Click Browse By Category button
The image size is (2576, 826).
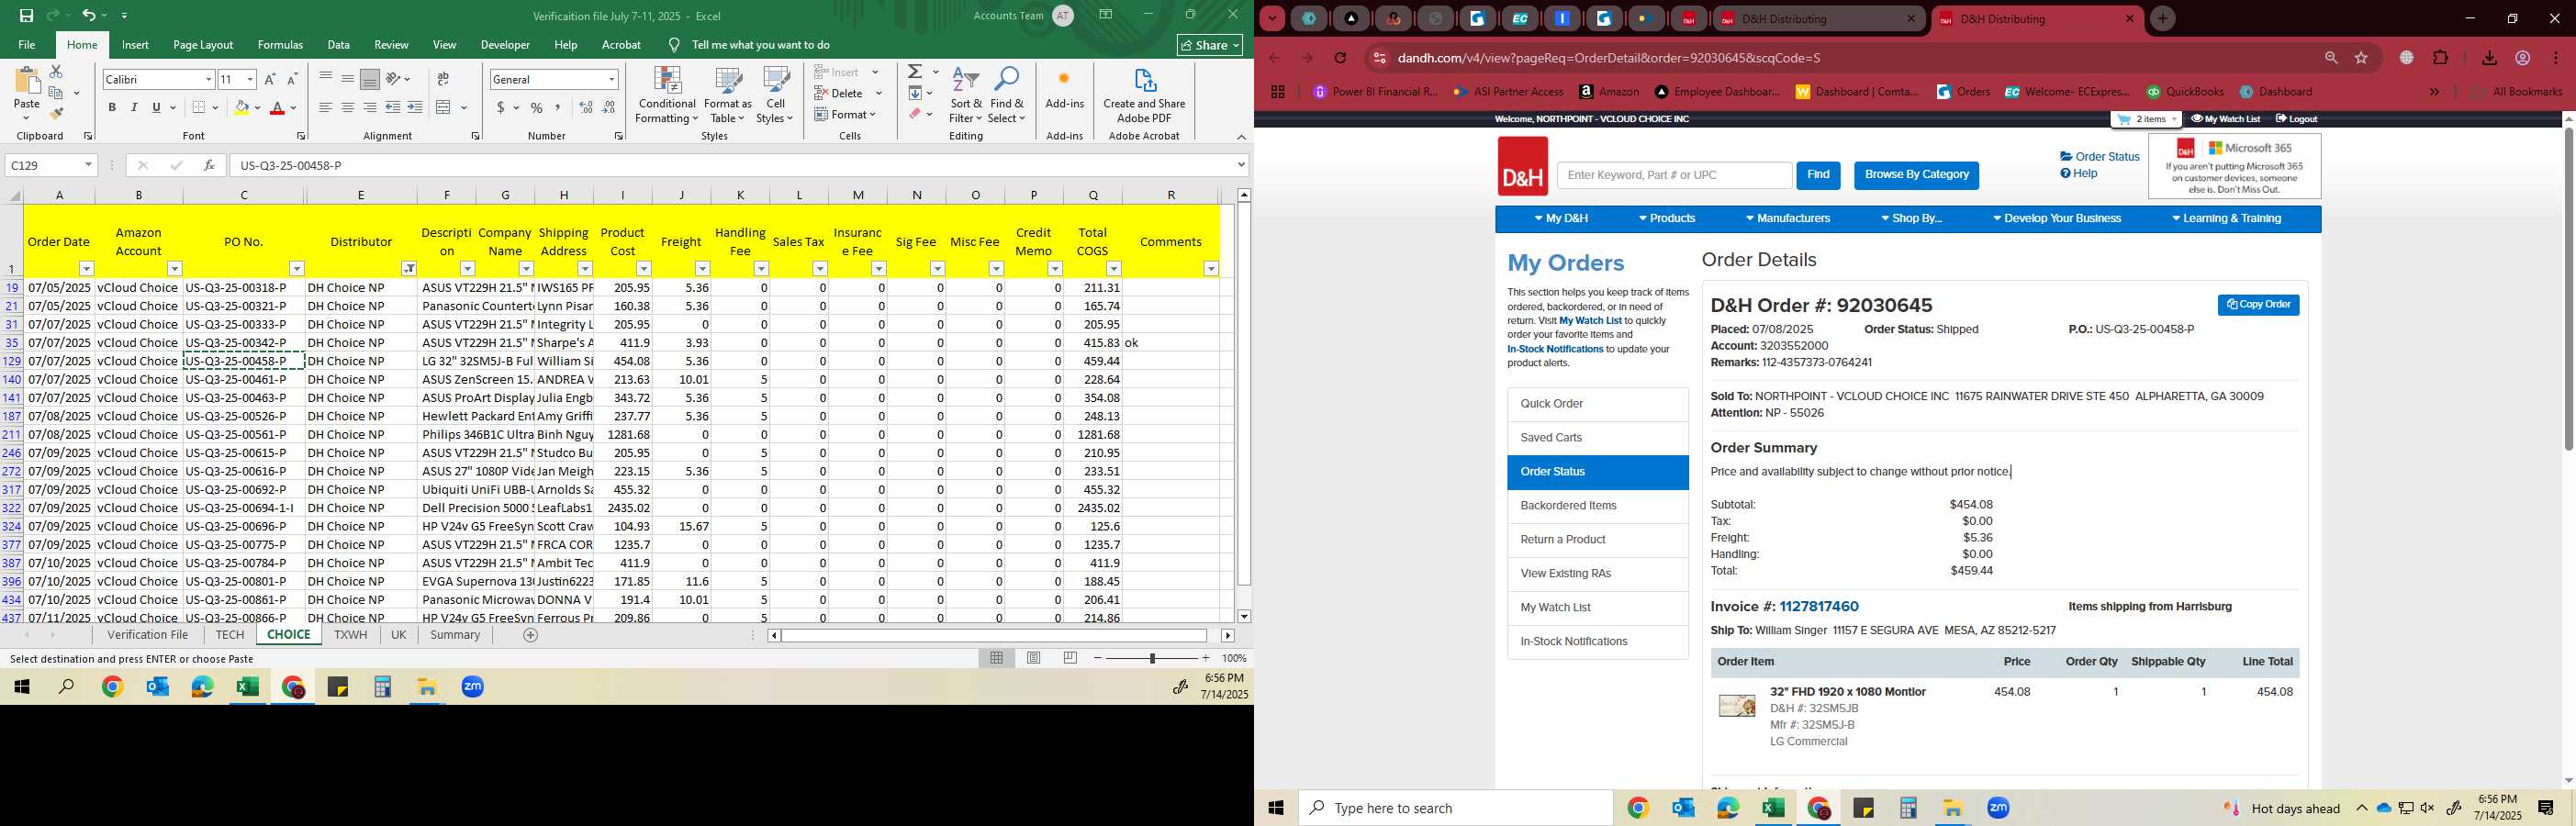[1916, 175]
